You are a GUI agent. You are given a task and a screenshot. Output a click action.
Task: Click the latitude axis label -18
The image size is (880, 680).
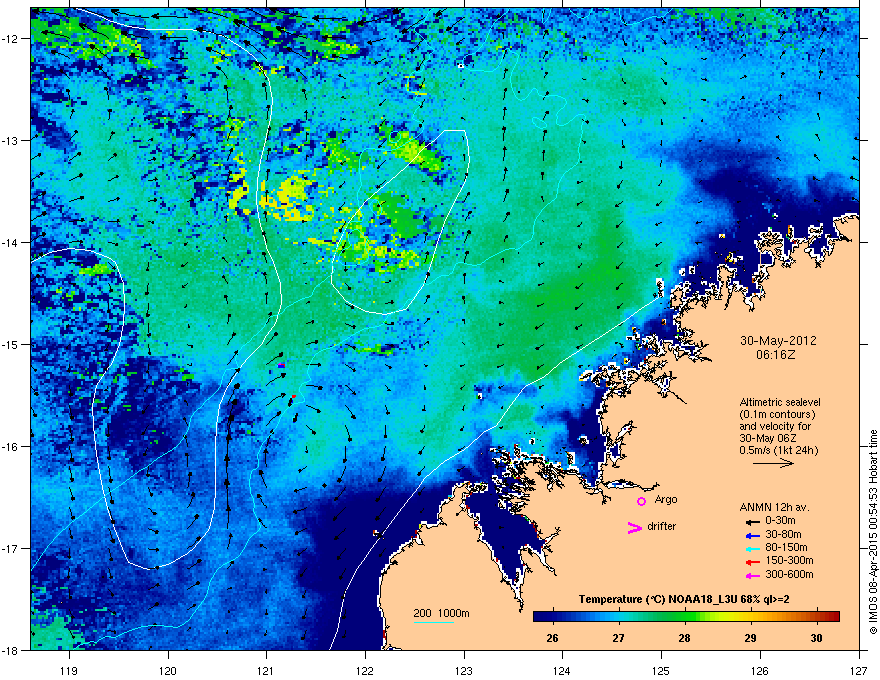[x=11, y=650]
